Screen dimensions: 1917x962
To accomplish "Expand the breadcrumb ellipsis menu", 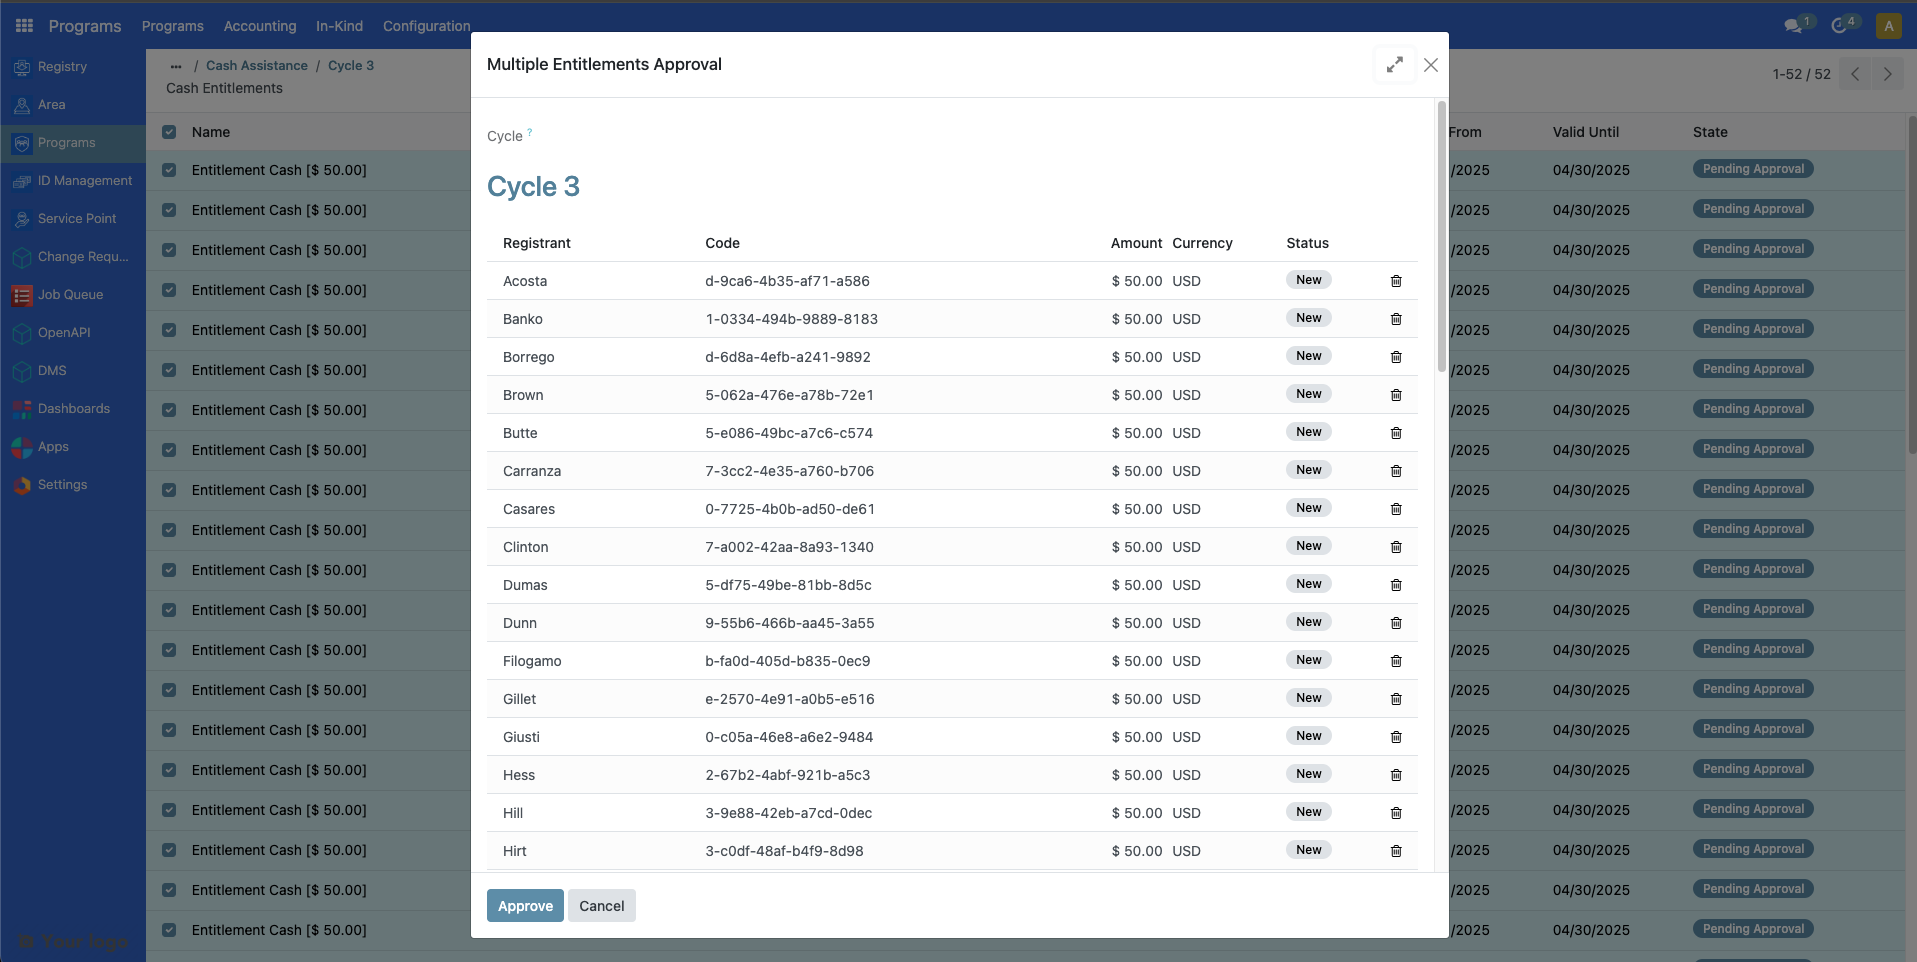I will [x=176, y=66].
